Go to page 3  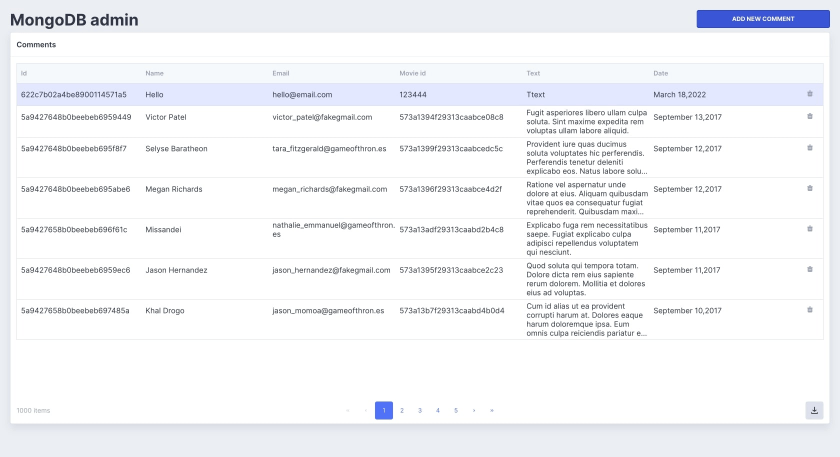419,410
